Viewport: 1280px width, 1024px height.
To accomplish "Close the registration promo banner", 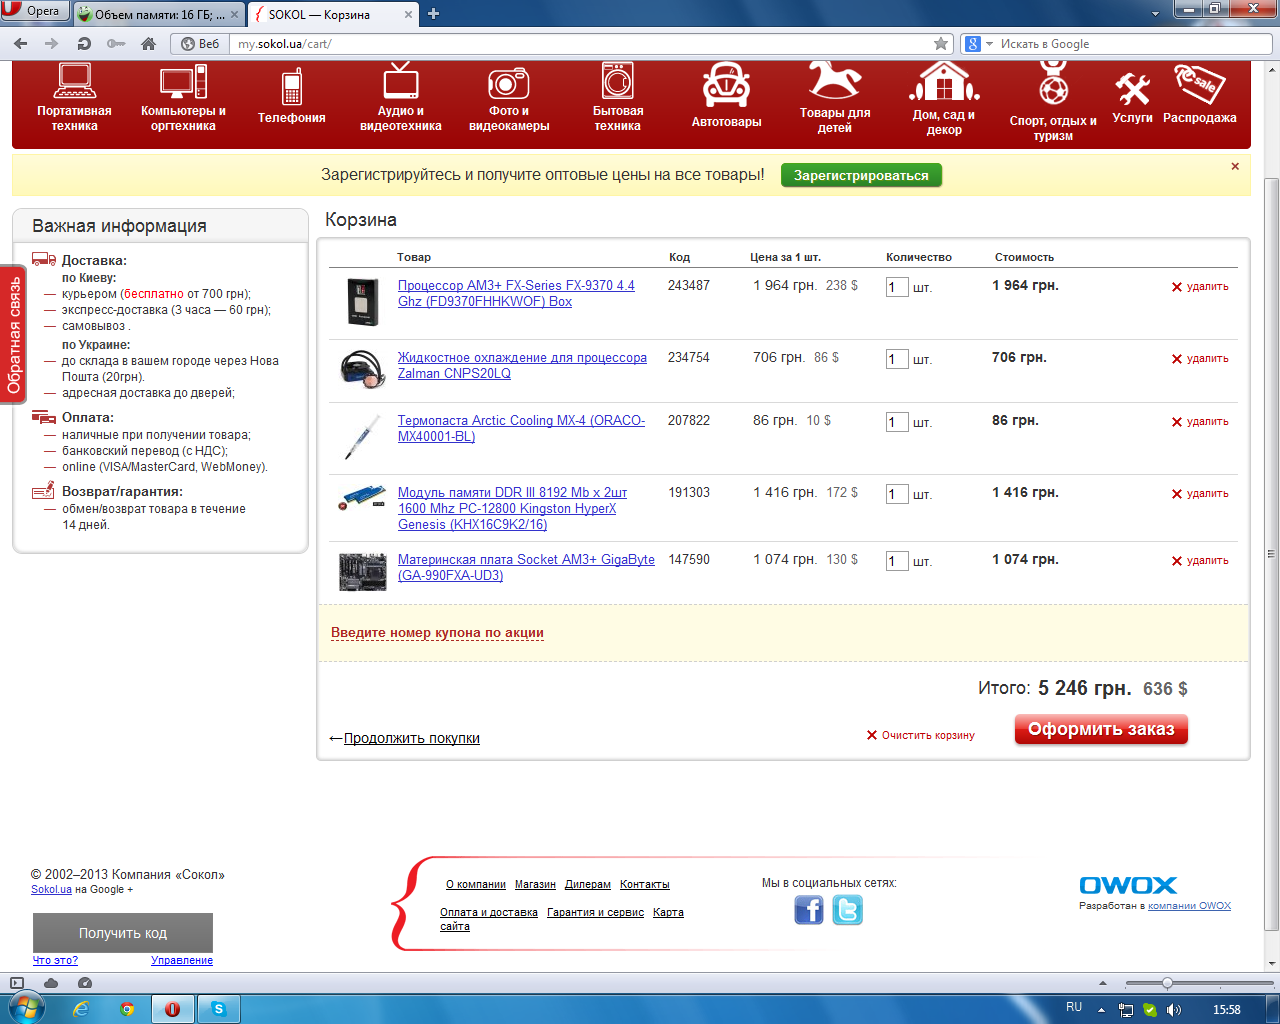I will 1235,166.
